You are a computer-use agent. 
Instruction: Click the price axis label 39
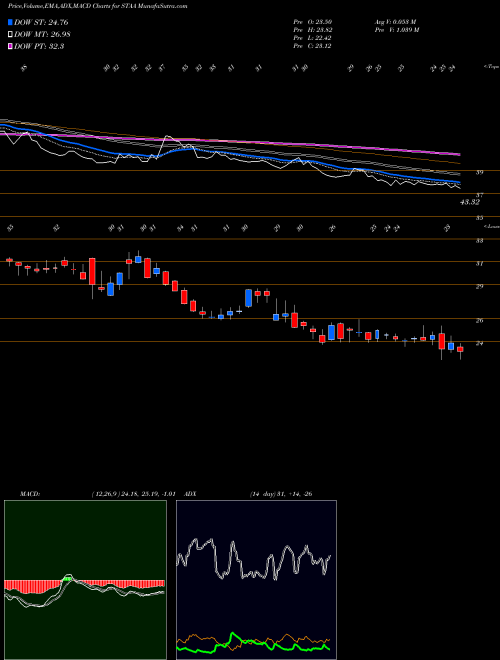coord(480,172)
